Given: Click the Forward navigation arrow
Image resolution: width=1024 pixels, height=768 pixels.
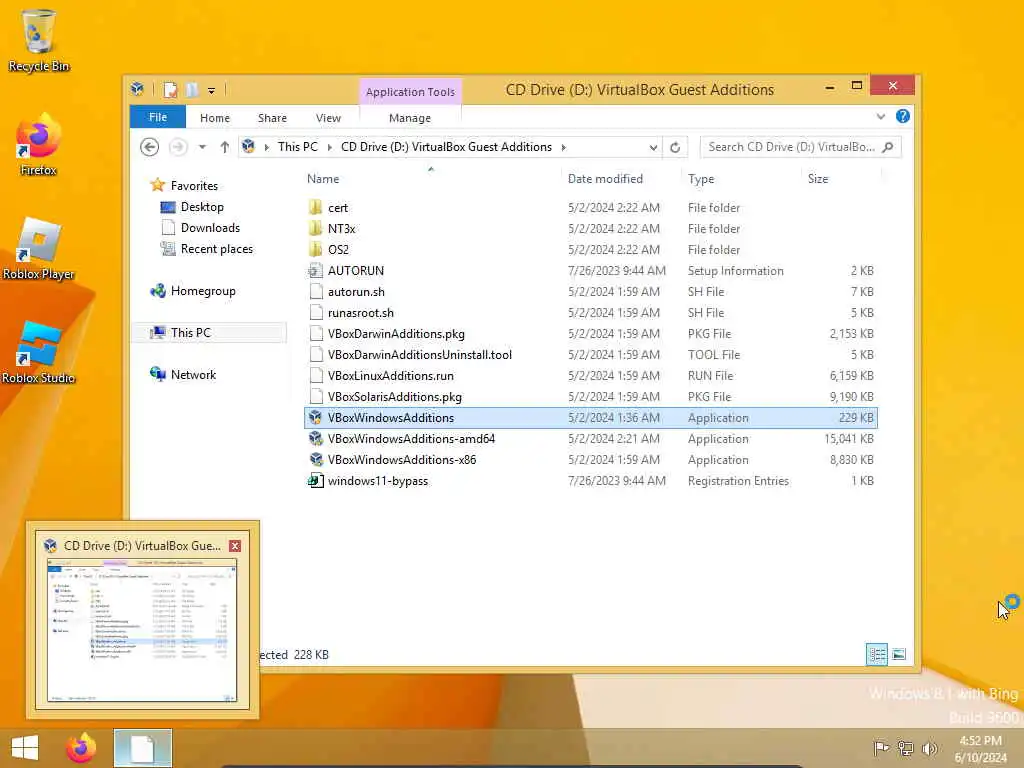Looking at the screenshot, I should (177, 147).
